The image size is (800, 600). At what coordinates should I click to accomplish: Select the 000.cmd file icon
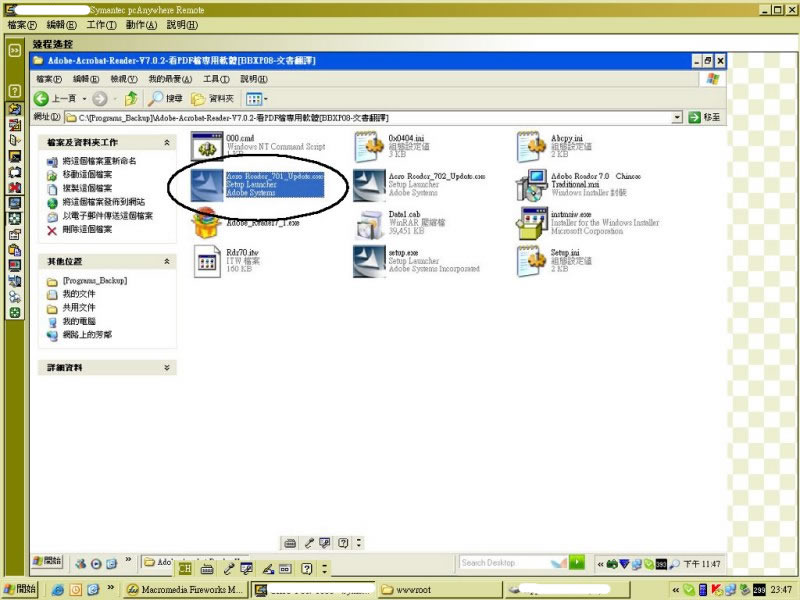click(x=207, y=146)
